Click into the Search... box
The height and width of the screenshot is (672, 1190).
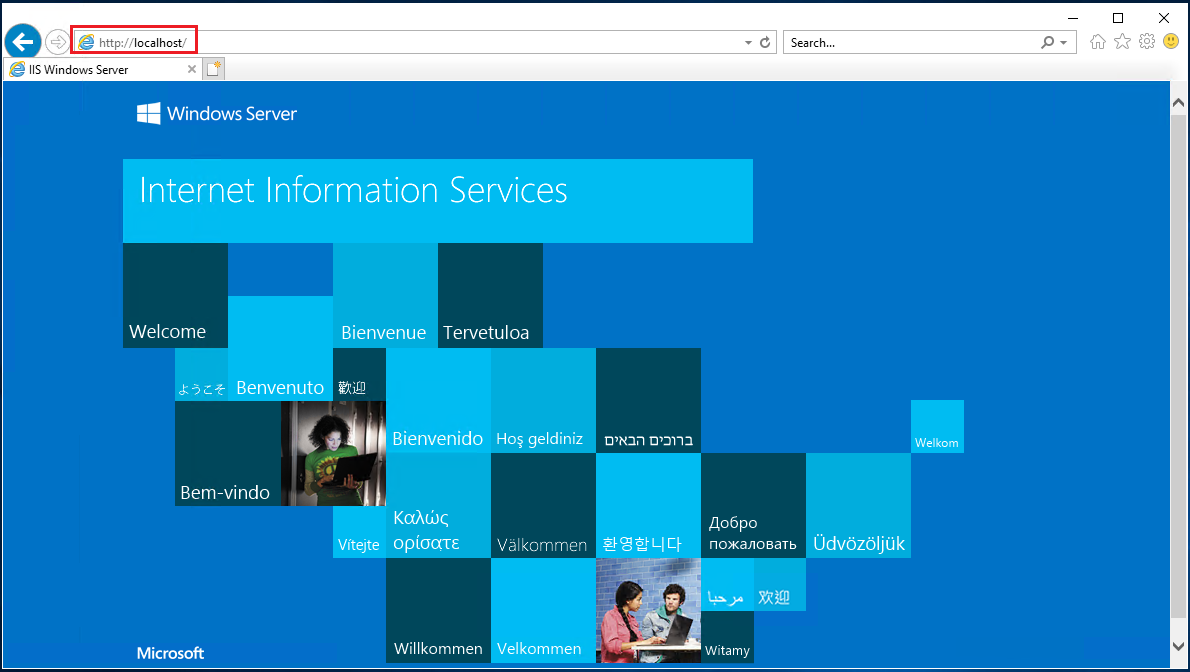(911, 43)
